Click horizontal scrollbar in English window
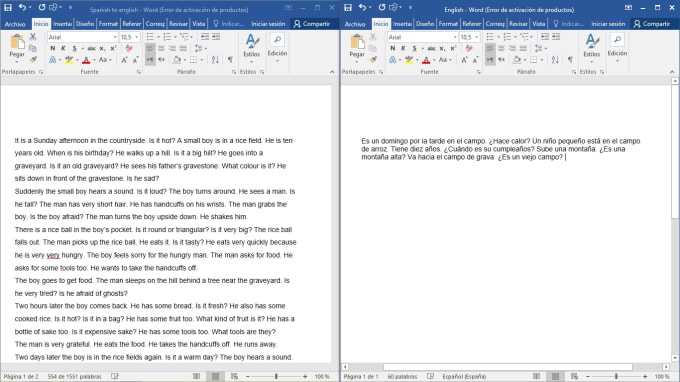 pyautogui.click(x=508, y=367)
